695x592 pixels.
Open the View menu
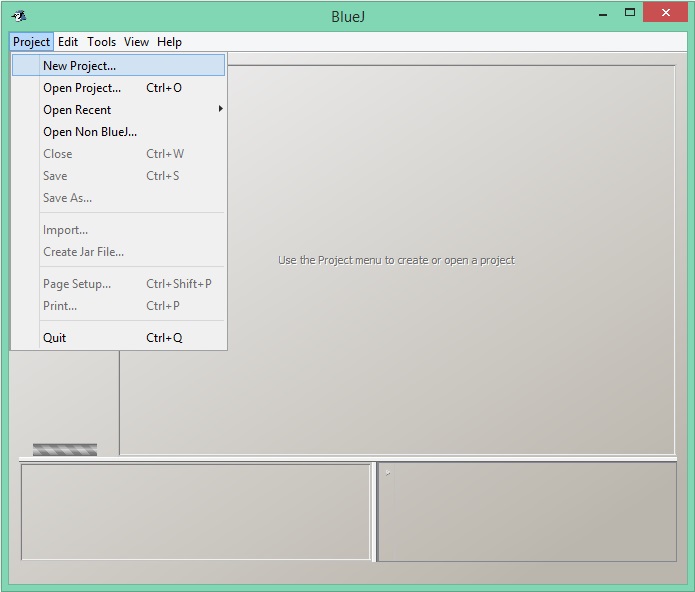pyautogui.click(x=136, y=42)
